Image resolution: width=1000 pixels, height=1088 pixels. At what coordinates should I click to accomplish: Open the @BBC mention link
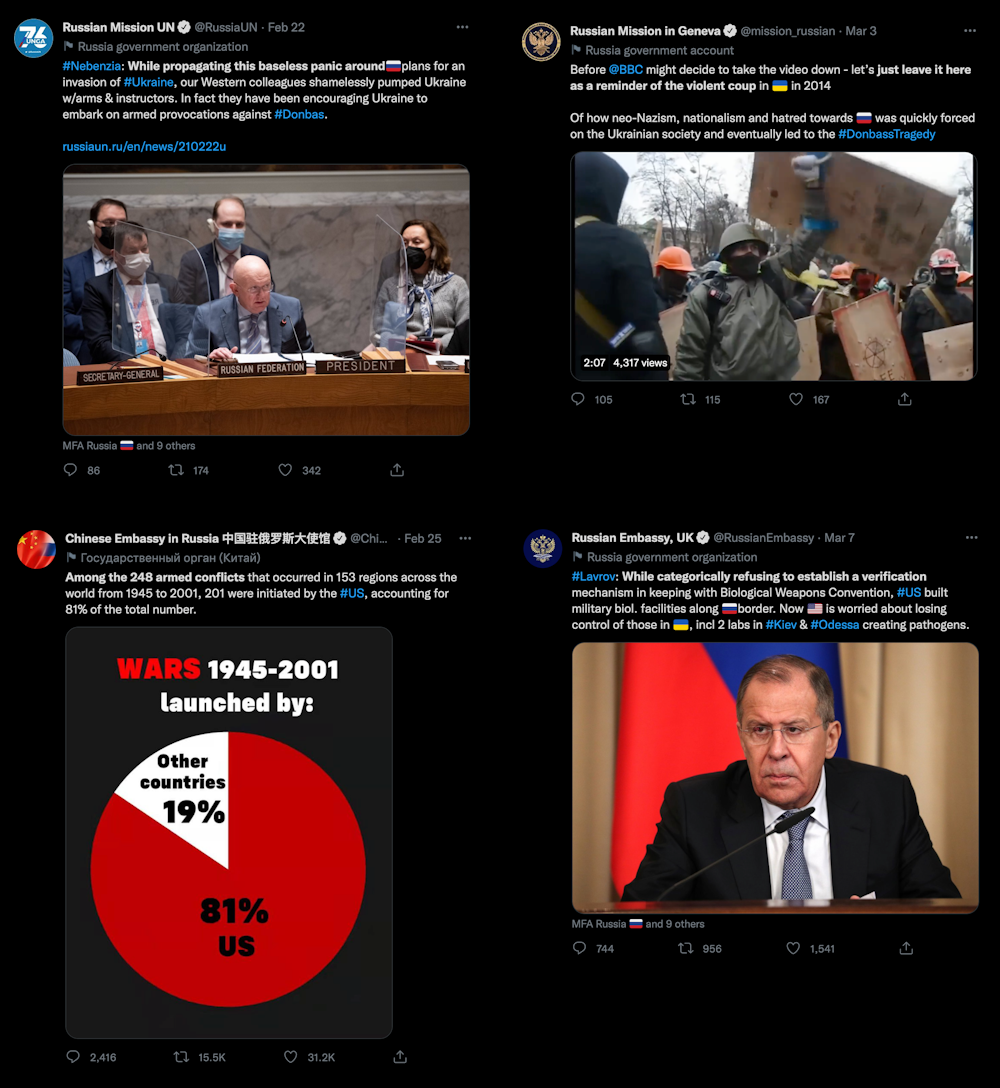coord(625,69)
